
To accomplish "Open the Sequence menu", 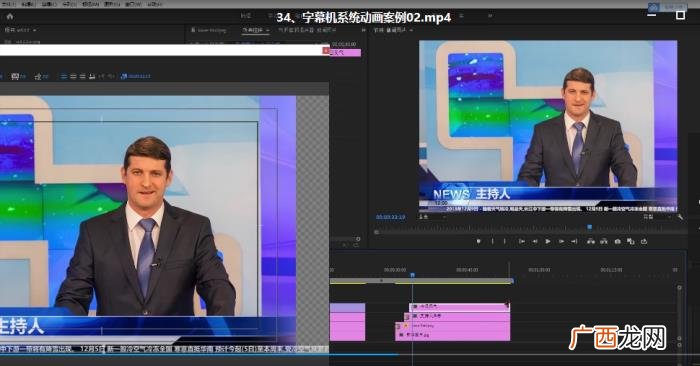I will 69,4.
